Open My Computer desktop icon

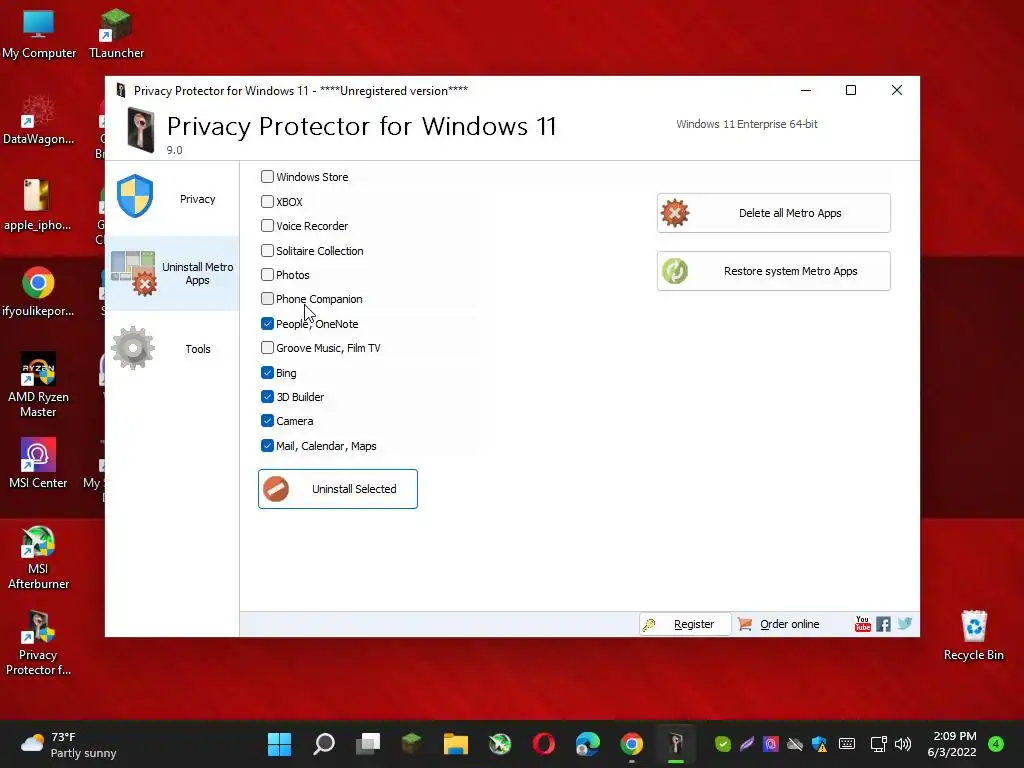coord(39,35)
